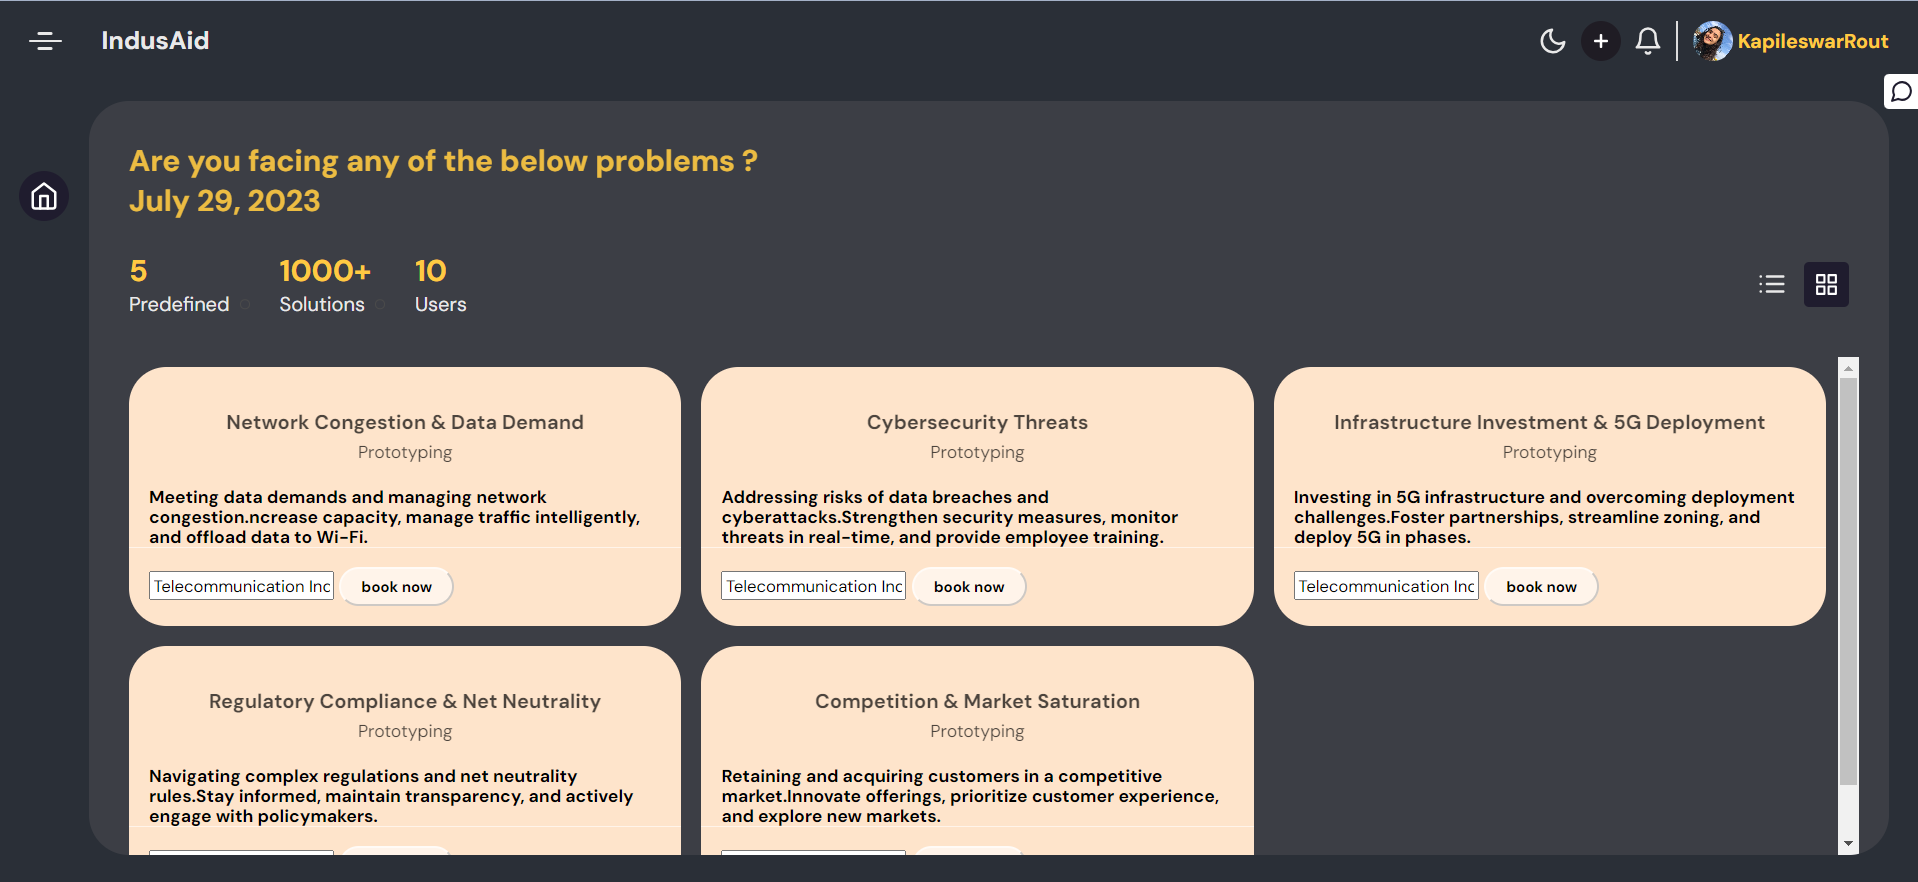Open KapileswarRout profile avatar
This screenshot has height=882, width=1918.
tap(1712, 41)
